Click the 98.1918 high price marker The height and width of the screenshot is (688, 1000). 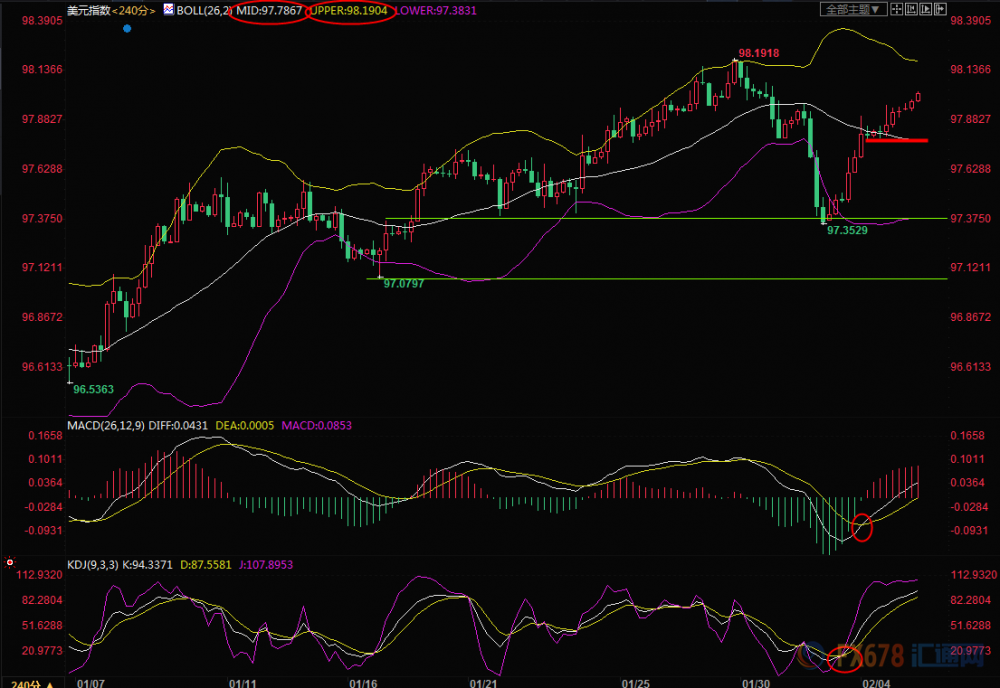tap(758, 53)
